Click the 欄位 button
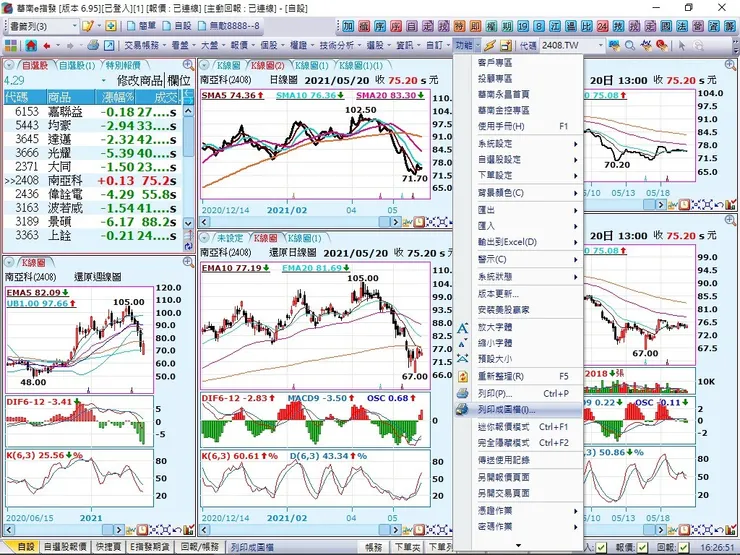Image resolution: width=740 pixels, height=555 pixels. (x=179, y=80)
